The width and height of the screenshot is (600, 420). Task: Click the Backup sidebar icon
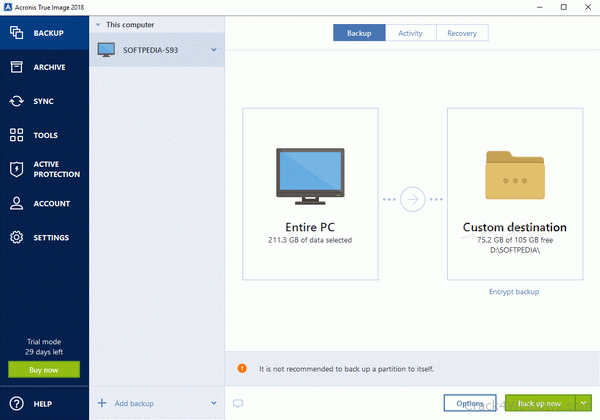(16, 33)
